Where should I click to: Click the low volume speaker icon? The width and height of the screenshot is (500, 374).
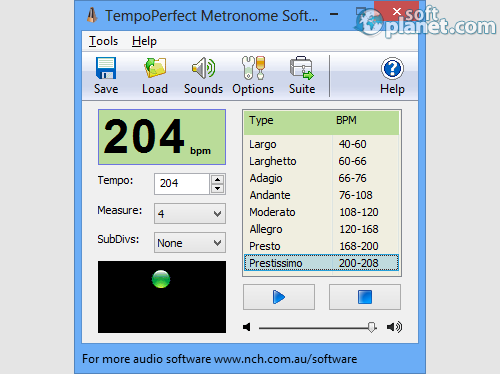[247, 327]
